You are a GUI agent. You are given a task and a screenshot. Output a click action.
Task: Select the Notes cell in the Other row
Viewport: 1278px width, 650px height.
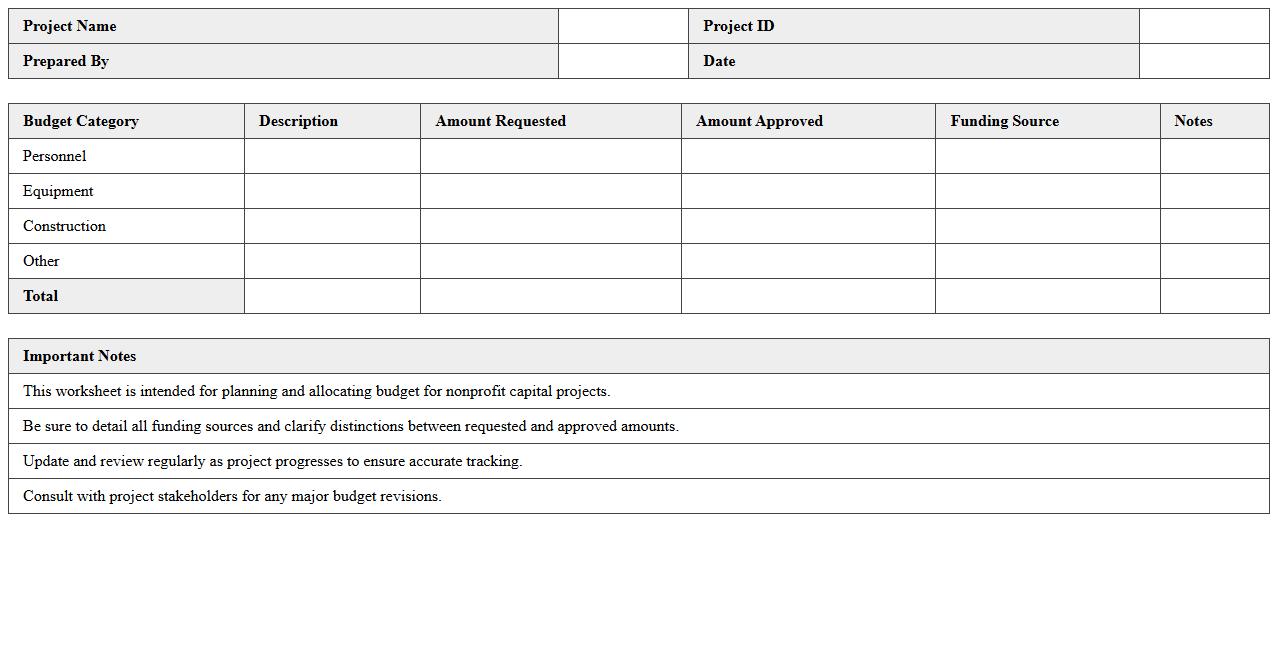pos(1214,261)
